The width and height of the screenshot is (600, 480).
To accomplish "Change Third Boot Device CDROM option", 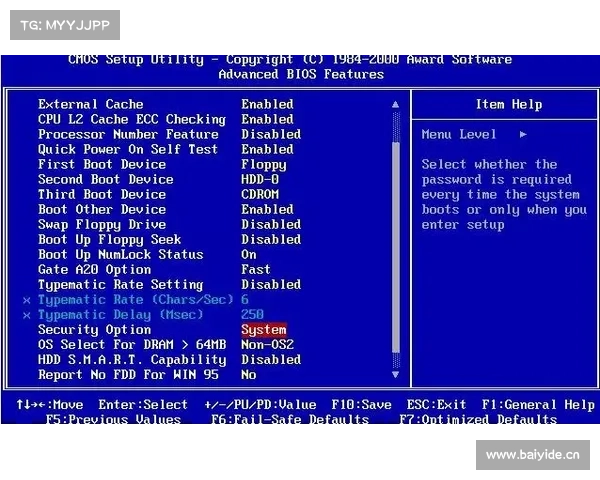I will (260, 194).
